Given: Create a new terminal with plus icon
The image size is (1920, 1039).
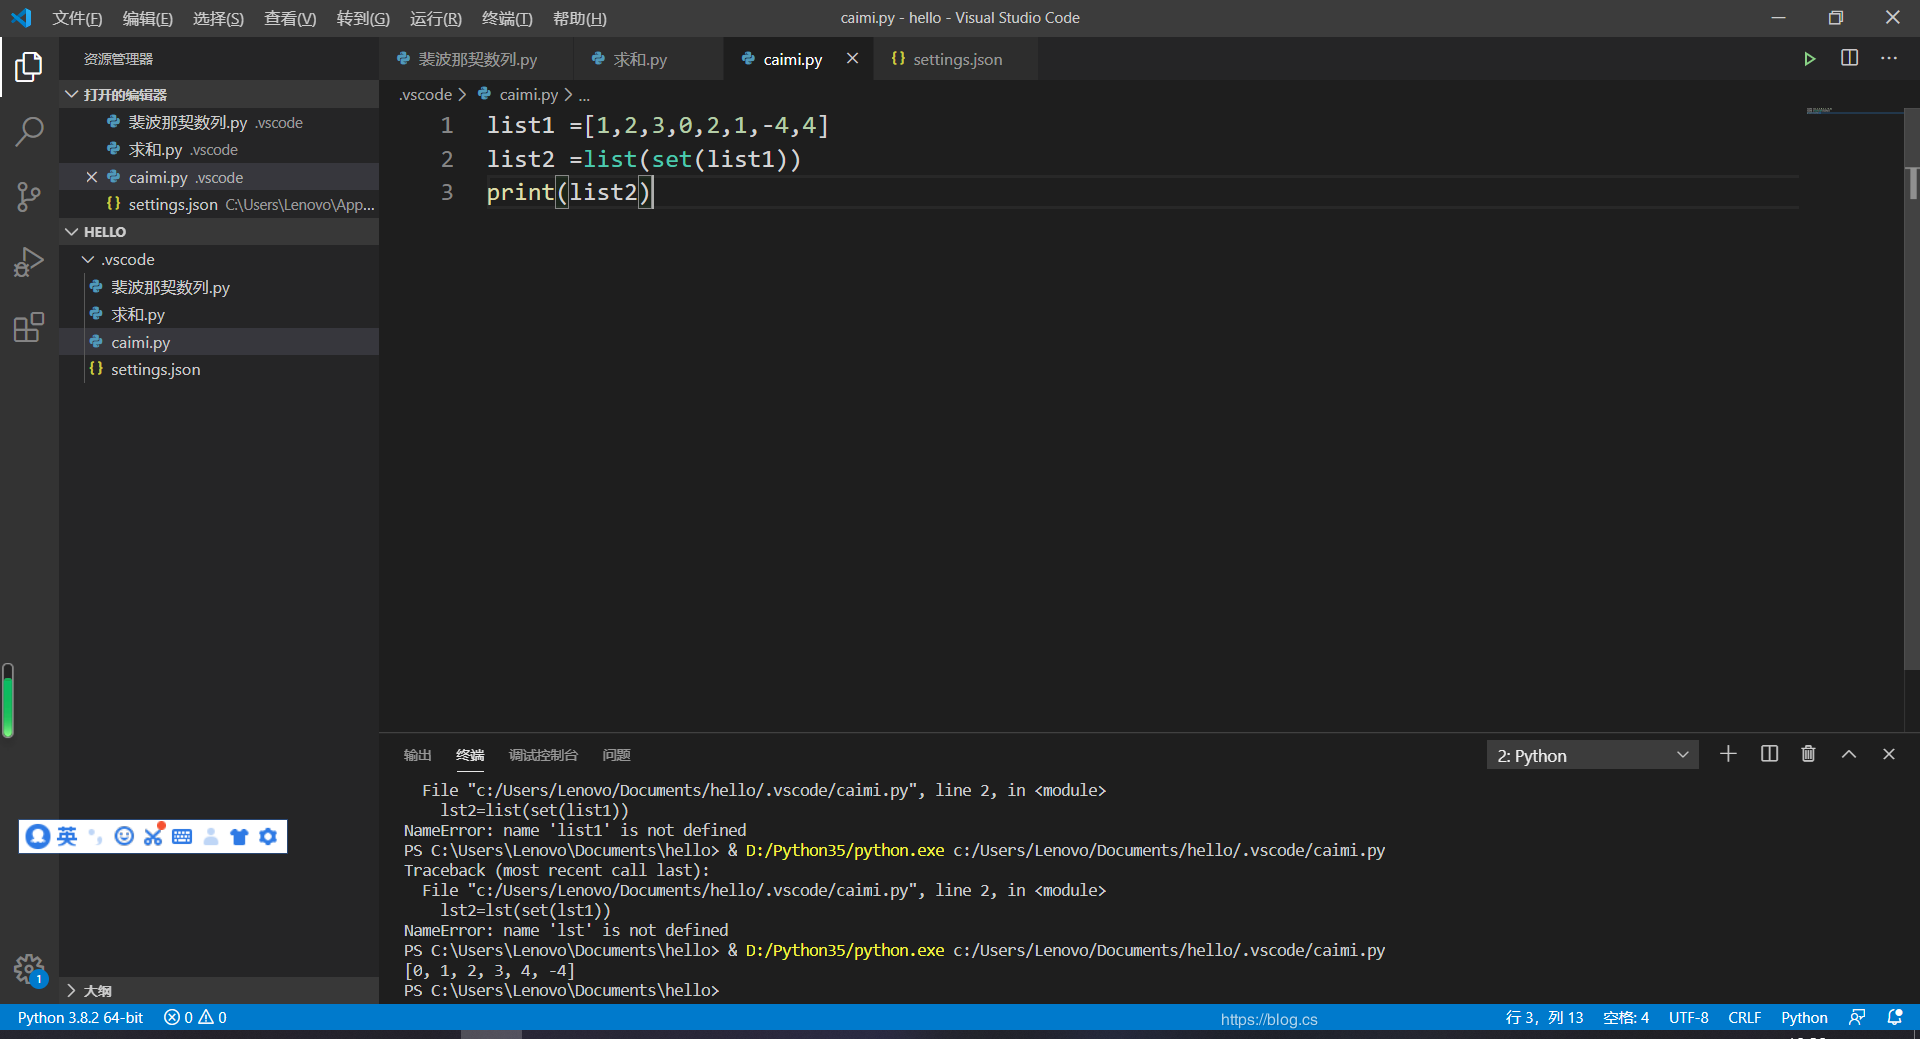Looking at the screenshot, I should [1728, 754].
